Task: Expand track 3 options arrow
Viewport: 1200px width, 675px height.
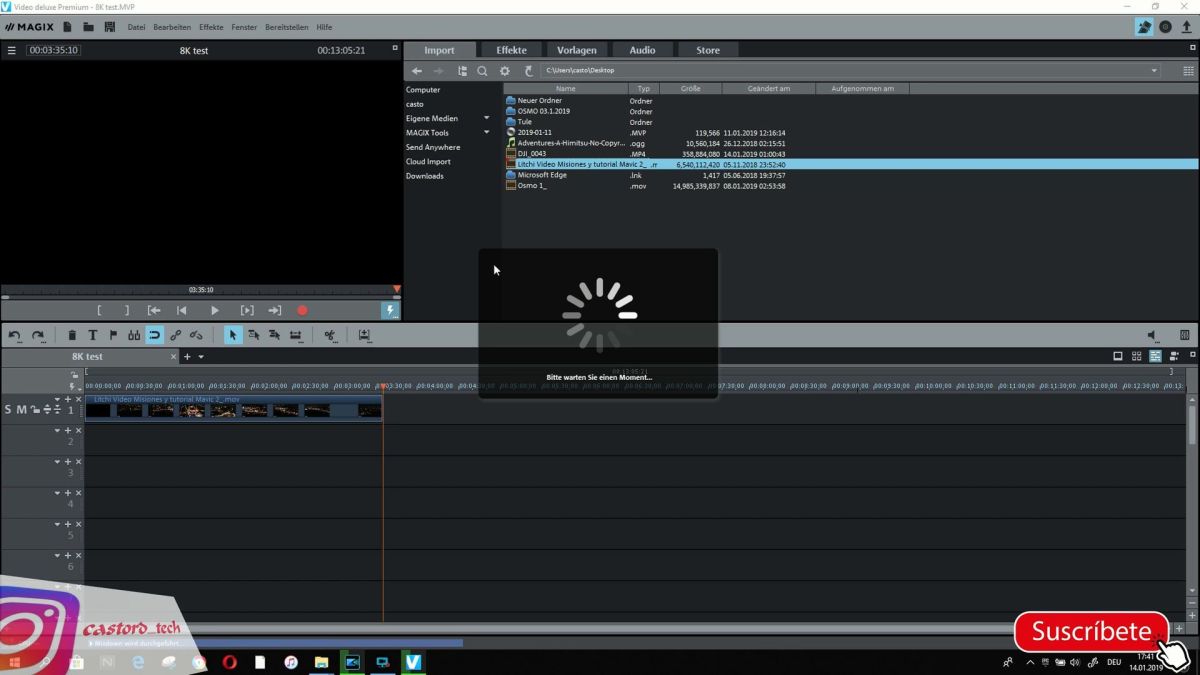Action: click(57, 462)
